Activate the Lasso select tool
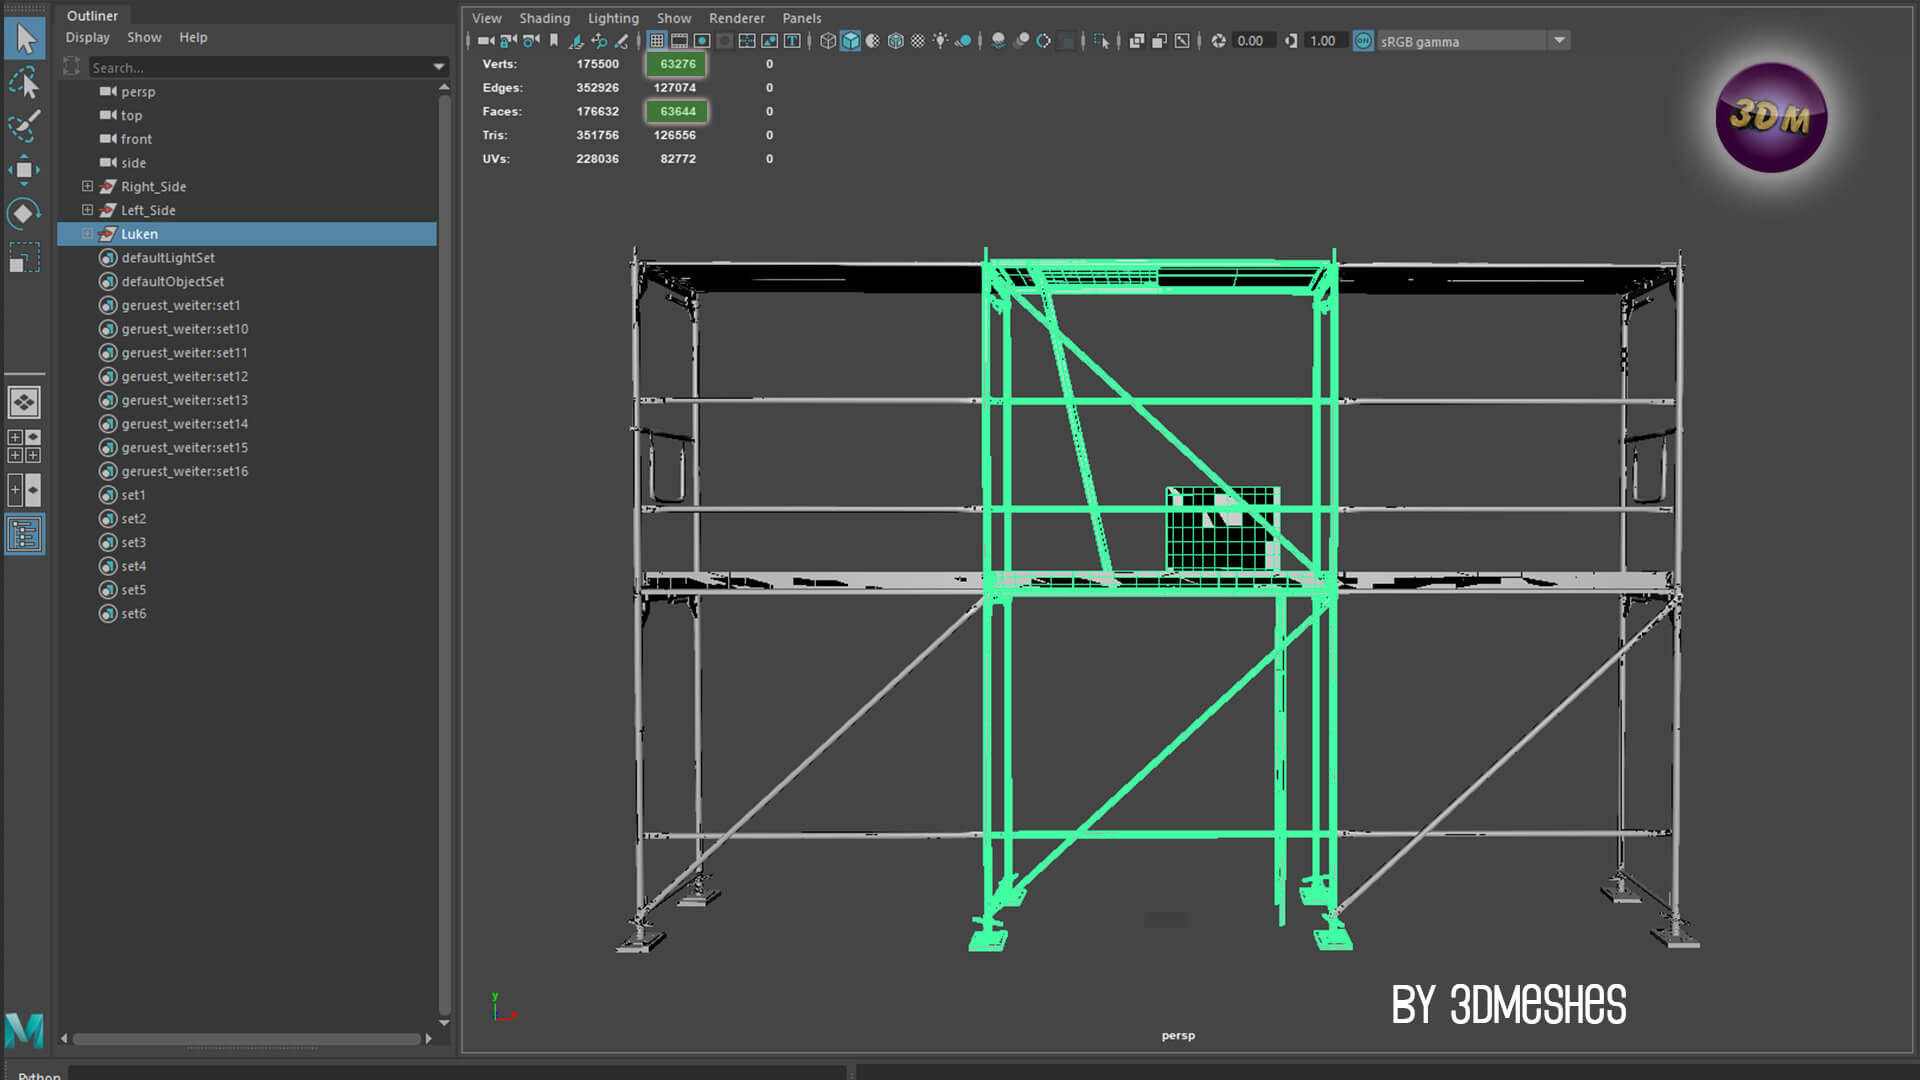1920x1080 pixels. coord(25,83)
